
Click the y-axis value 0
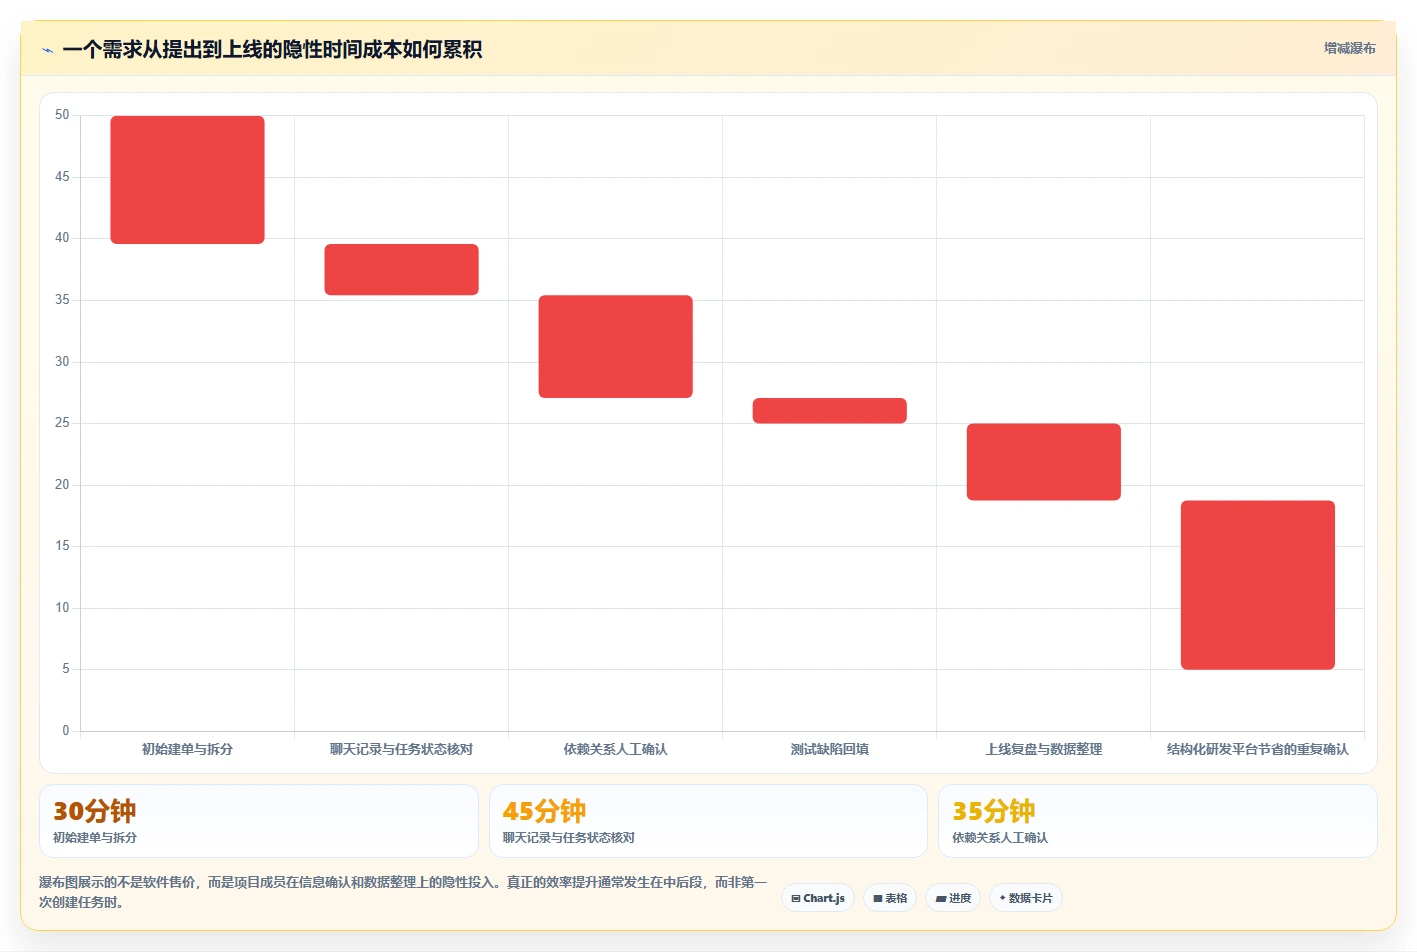[x=66, y=731]
